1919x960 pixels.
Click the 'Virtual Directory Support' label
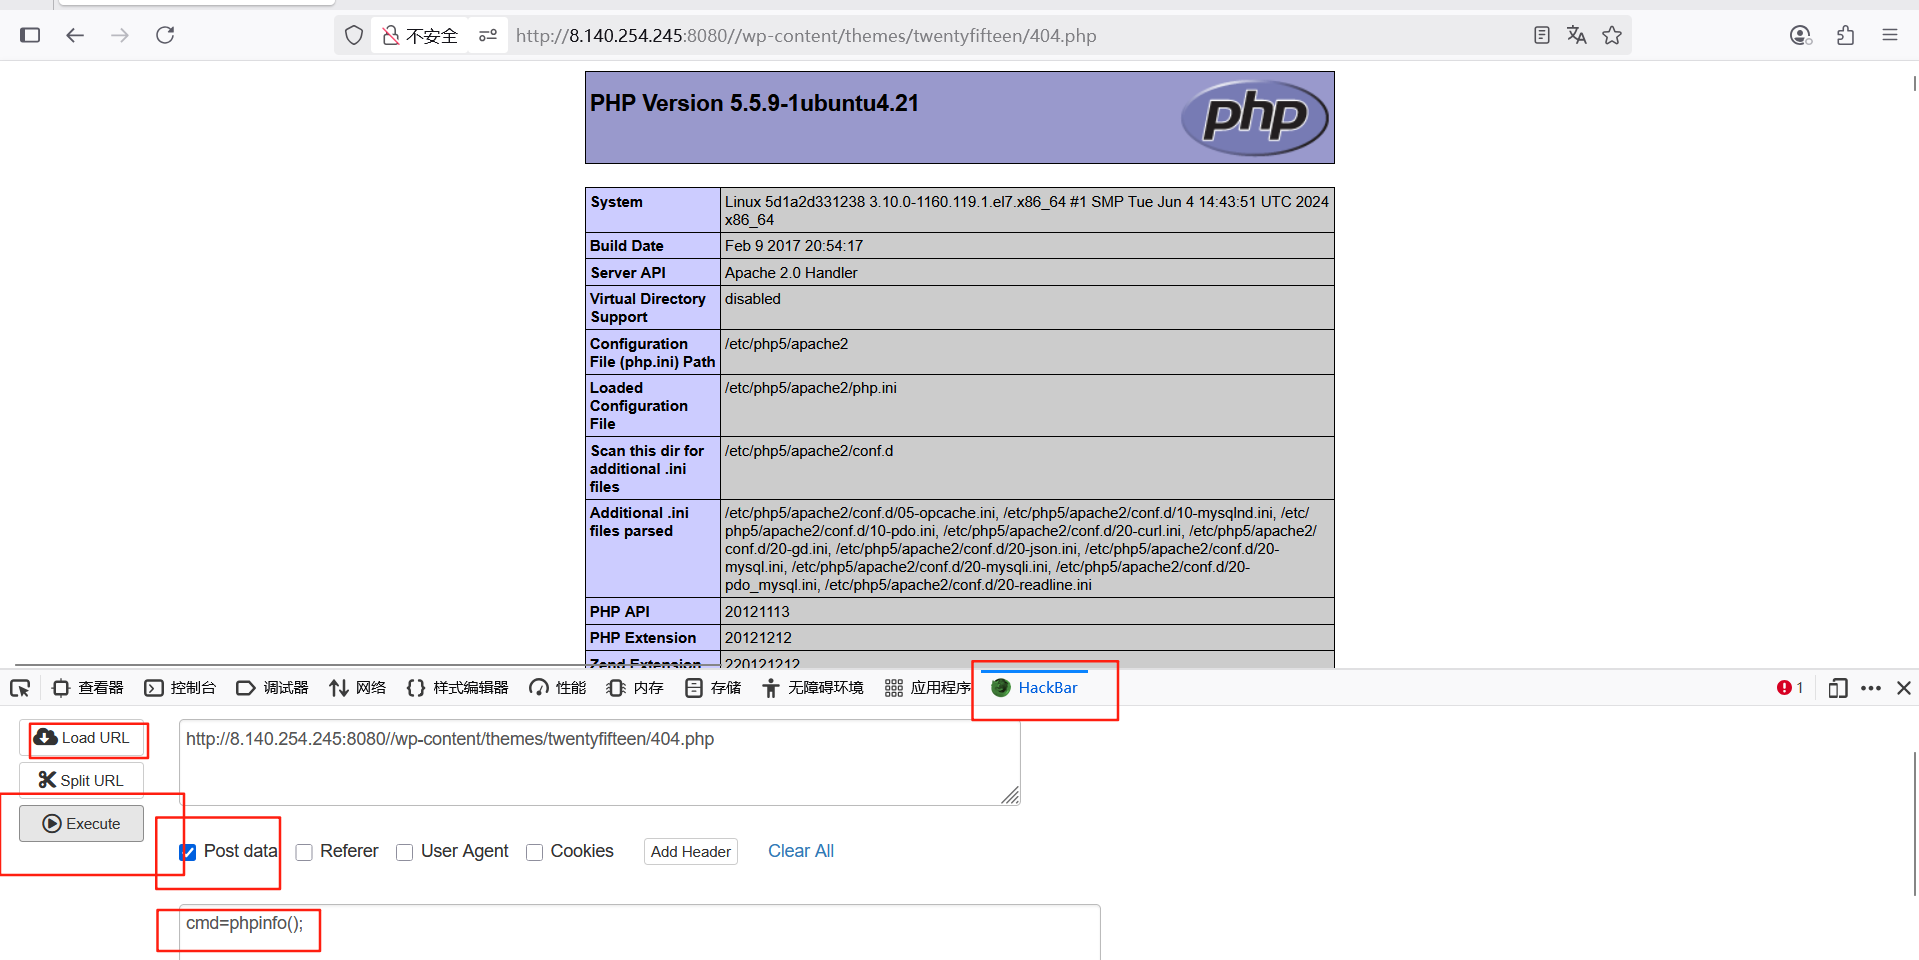[x=648, y=308]
